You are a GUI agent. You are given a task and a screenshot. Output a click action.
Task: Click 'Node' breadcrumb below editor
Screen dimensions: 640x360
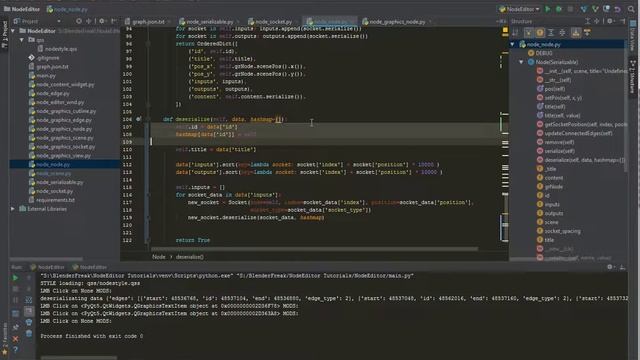[158, 257]
